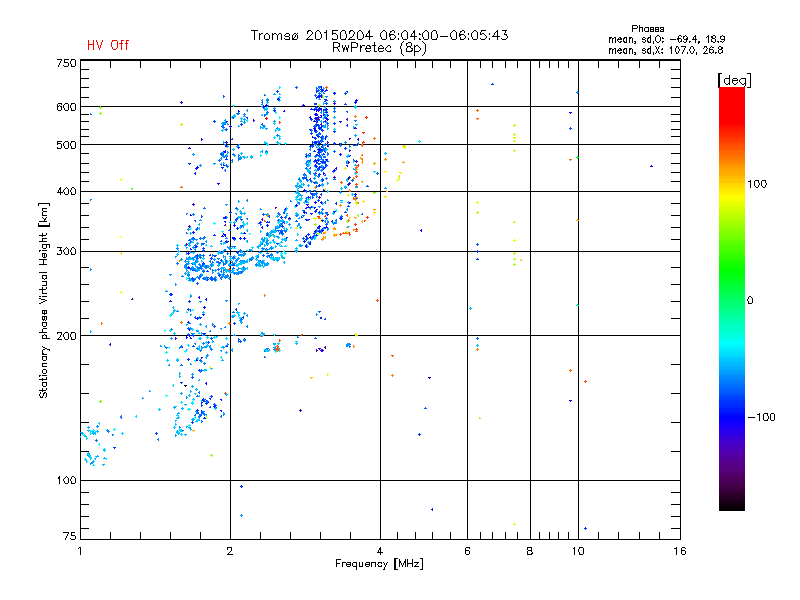The image size is (800, 600).
Task: Click the x-axis tick label '16'
Action: point(679,551)
